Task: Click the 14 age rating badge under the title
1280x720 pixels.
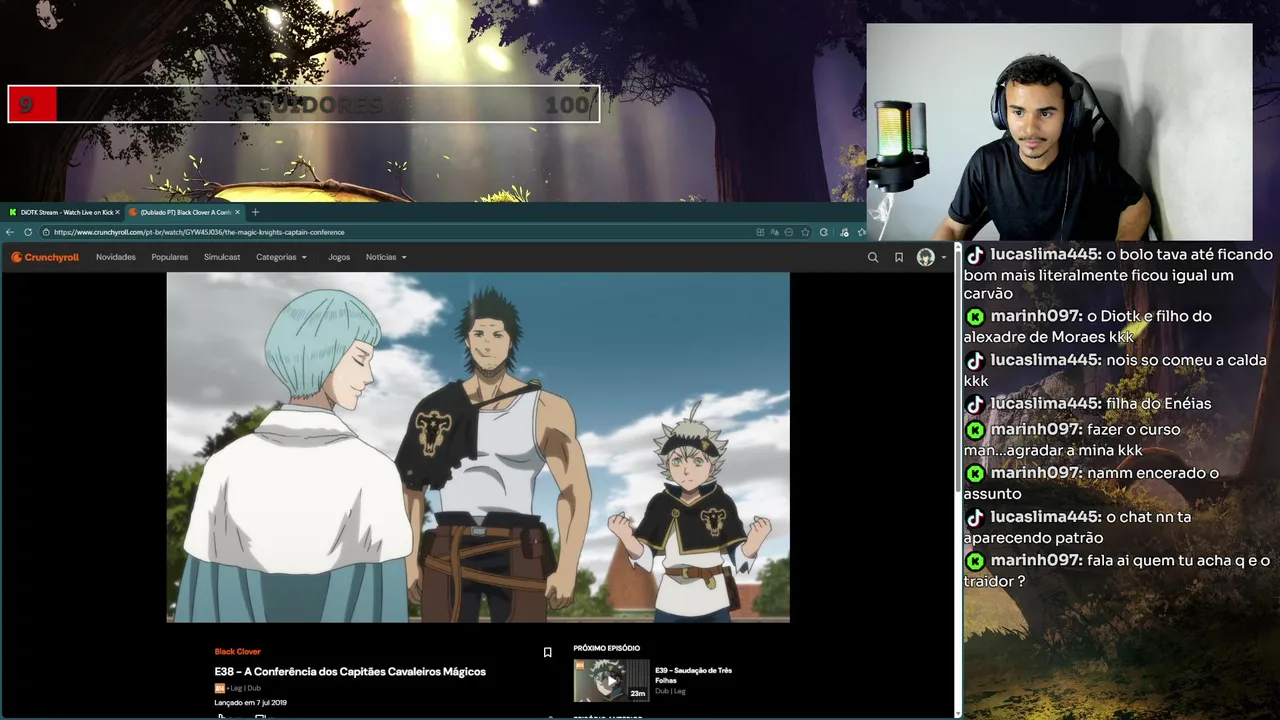Action: point(220,688)
